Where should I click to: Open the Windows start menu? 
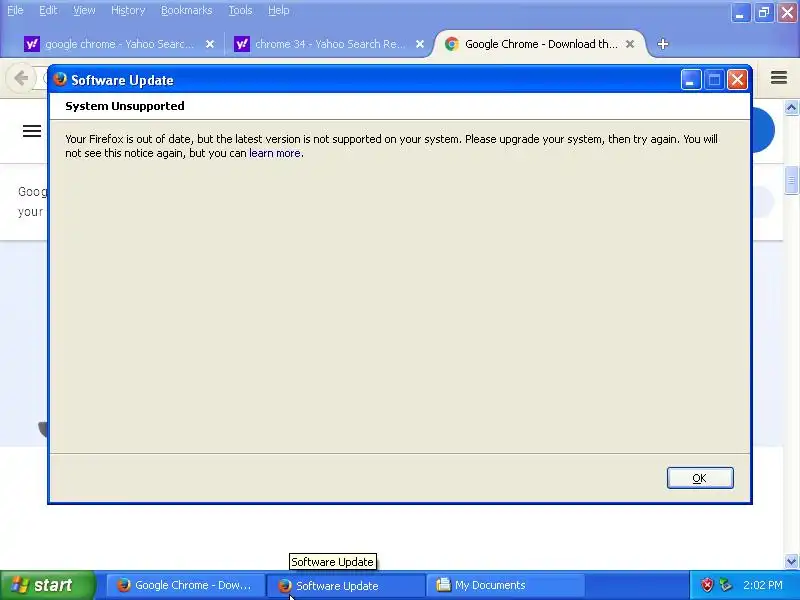coord(47,585)
